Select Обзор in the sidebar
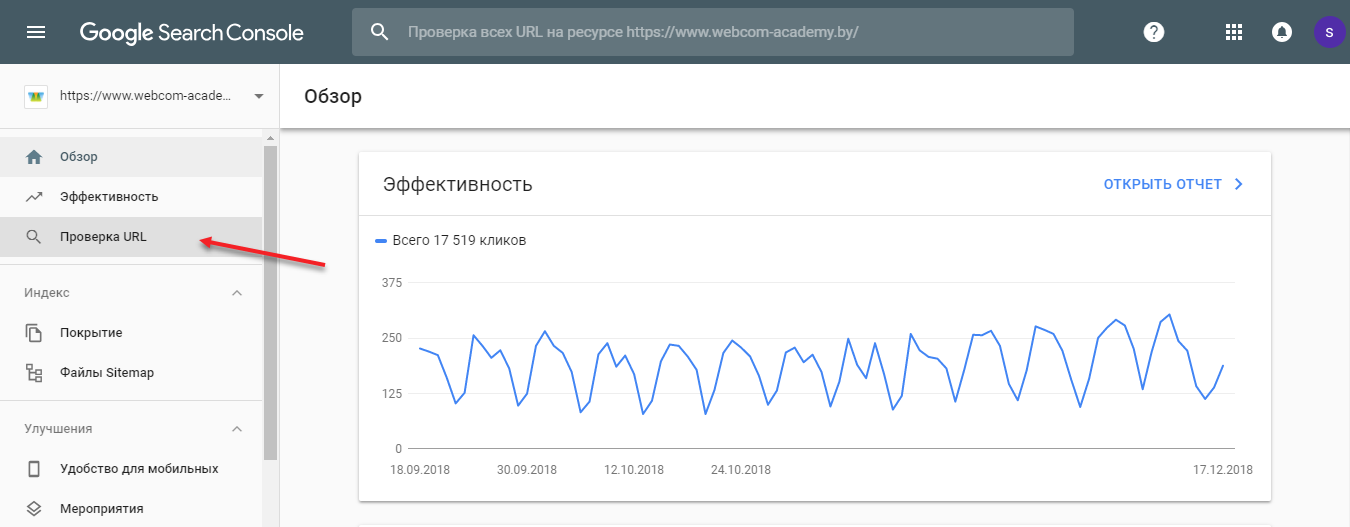1350x527 pixels. (x=78, y=157)
